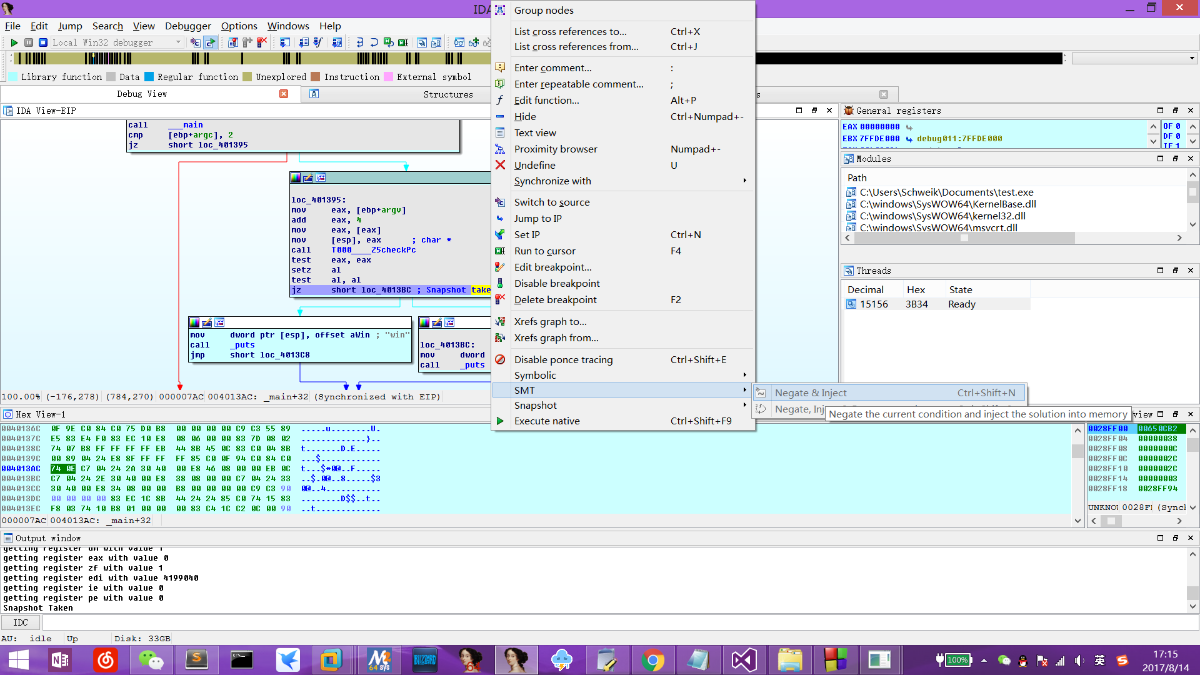1200x675 pixels.
Task: Open the Debugger menu
Action: point(190,26)
